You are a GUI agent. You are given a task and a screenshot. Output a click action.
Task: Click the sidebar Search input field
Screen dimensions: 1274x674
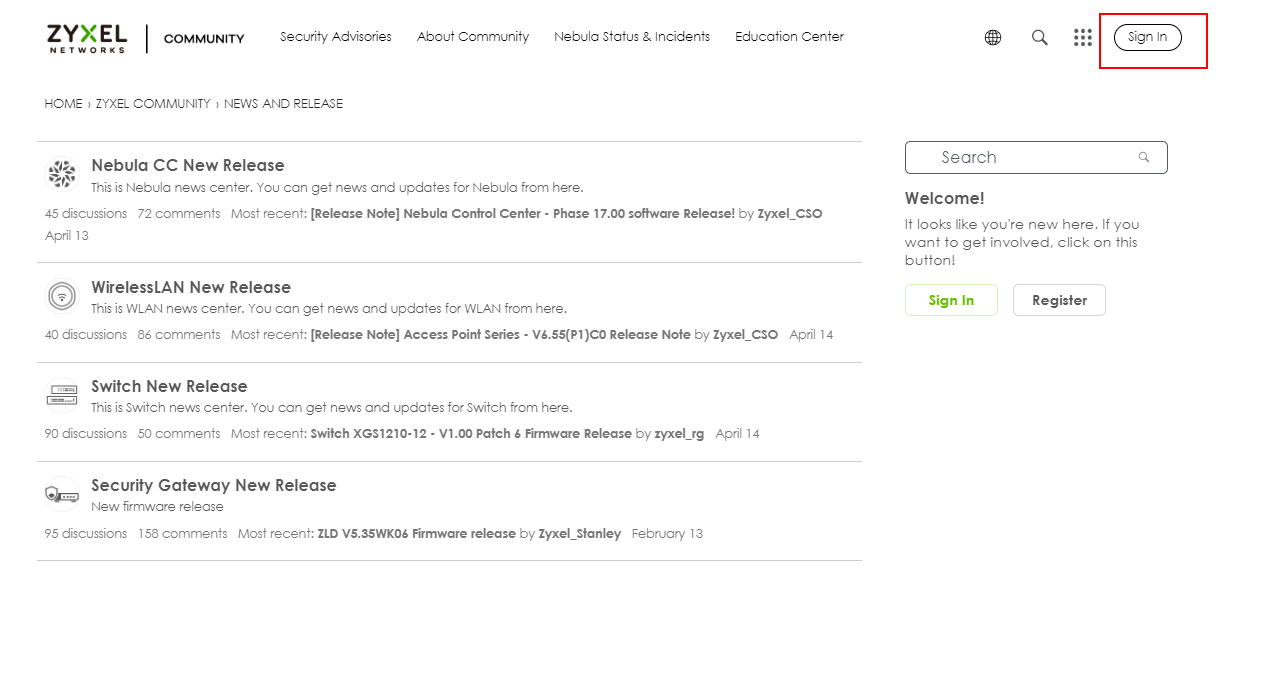coord(1036,158)
